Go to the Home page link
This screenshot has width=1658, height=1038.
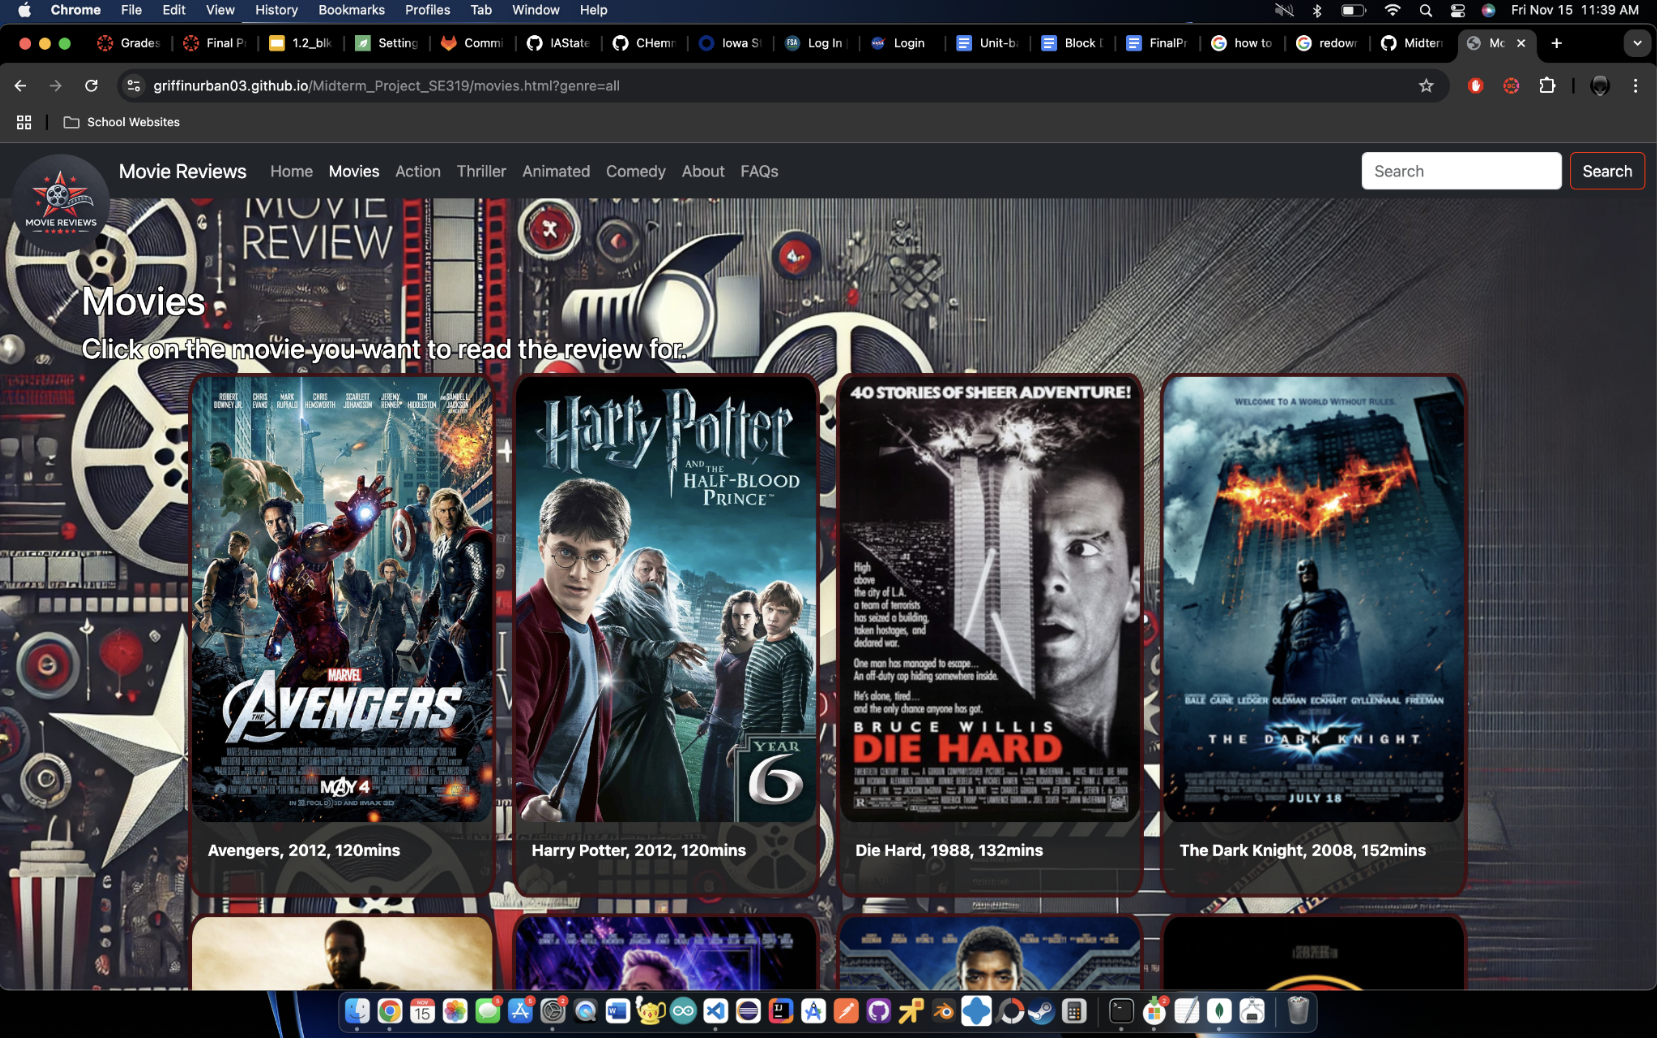[x=291, y=171]
